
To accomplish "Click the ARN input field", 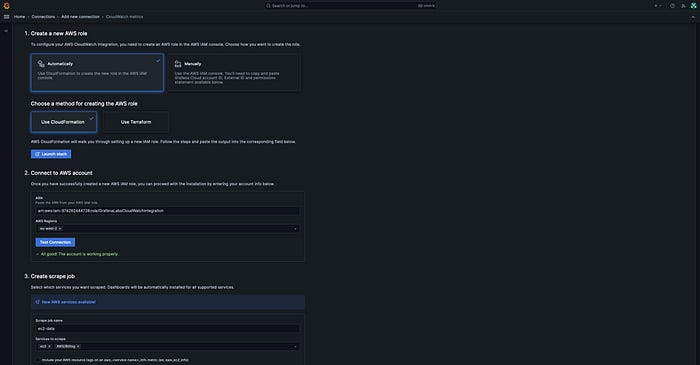I will 167,211.
